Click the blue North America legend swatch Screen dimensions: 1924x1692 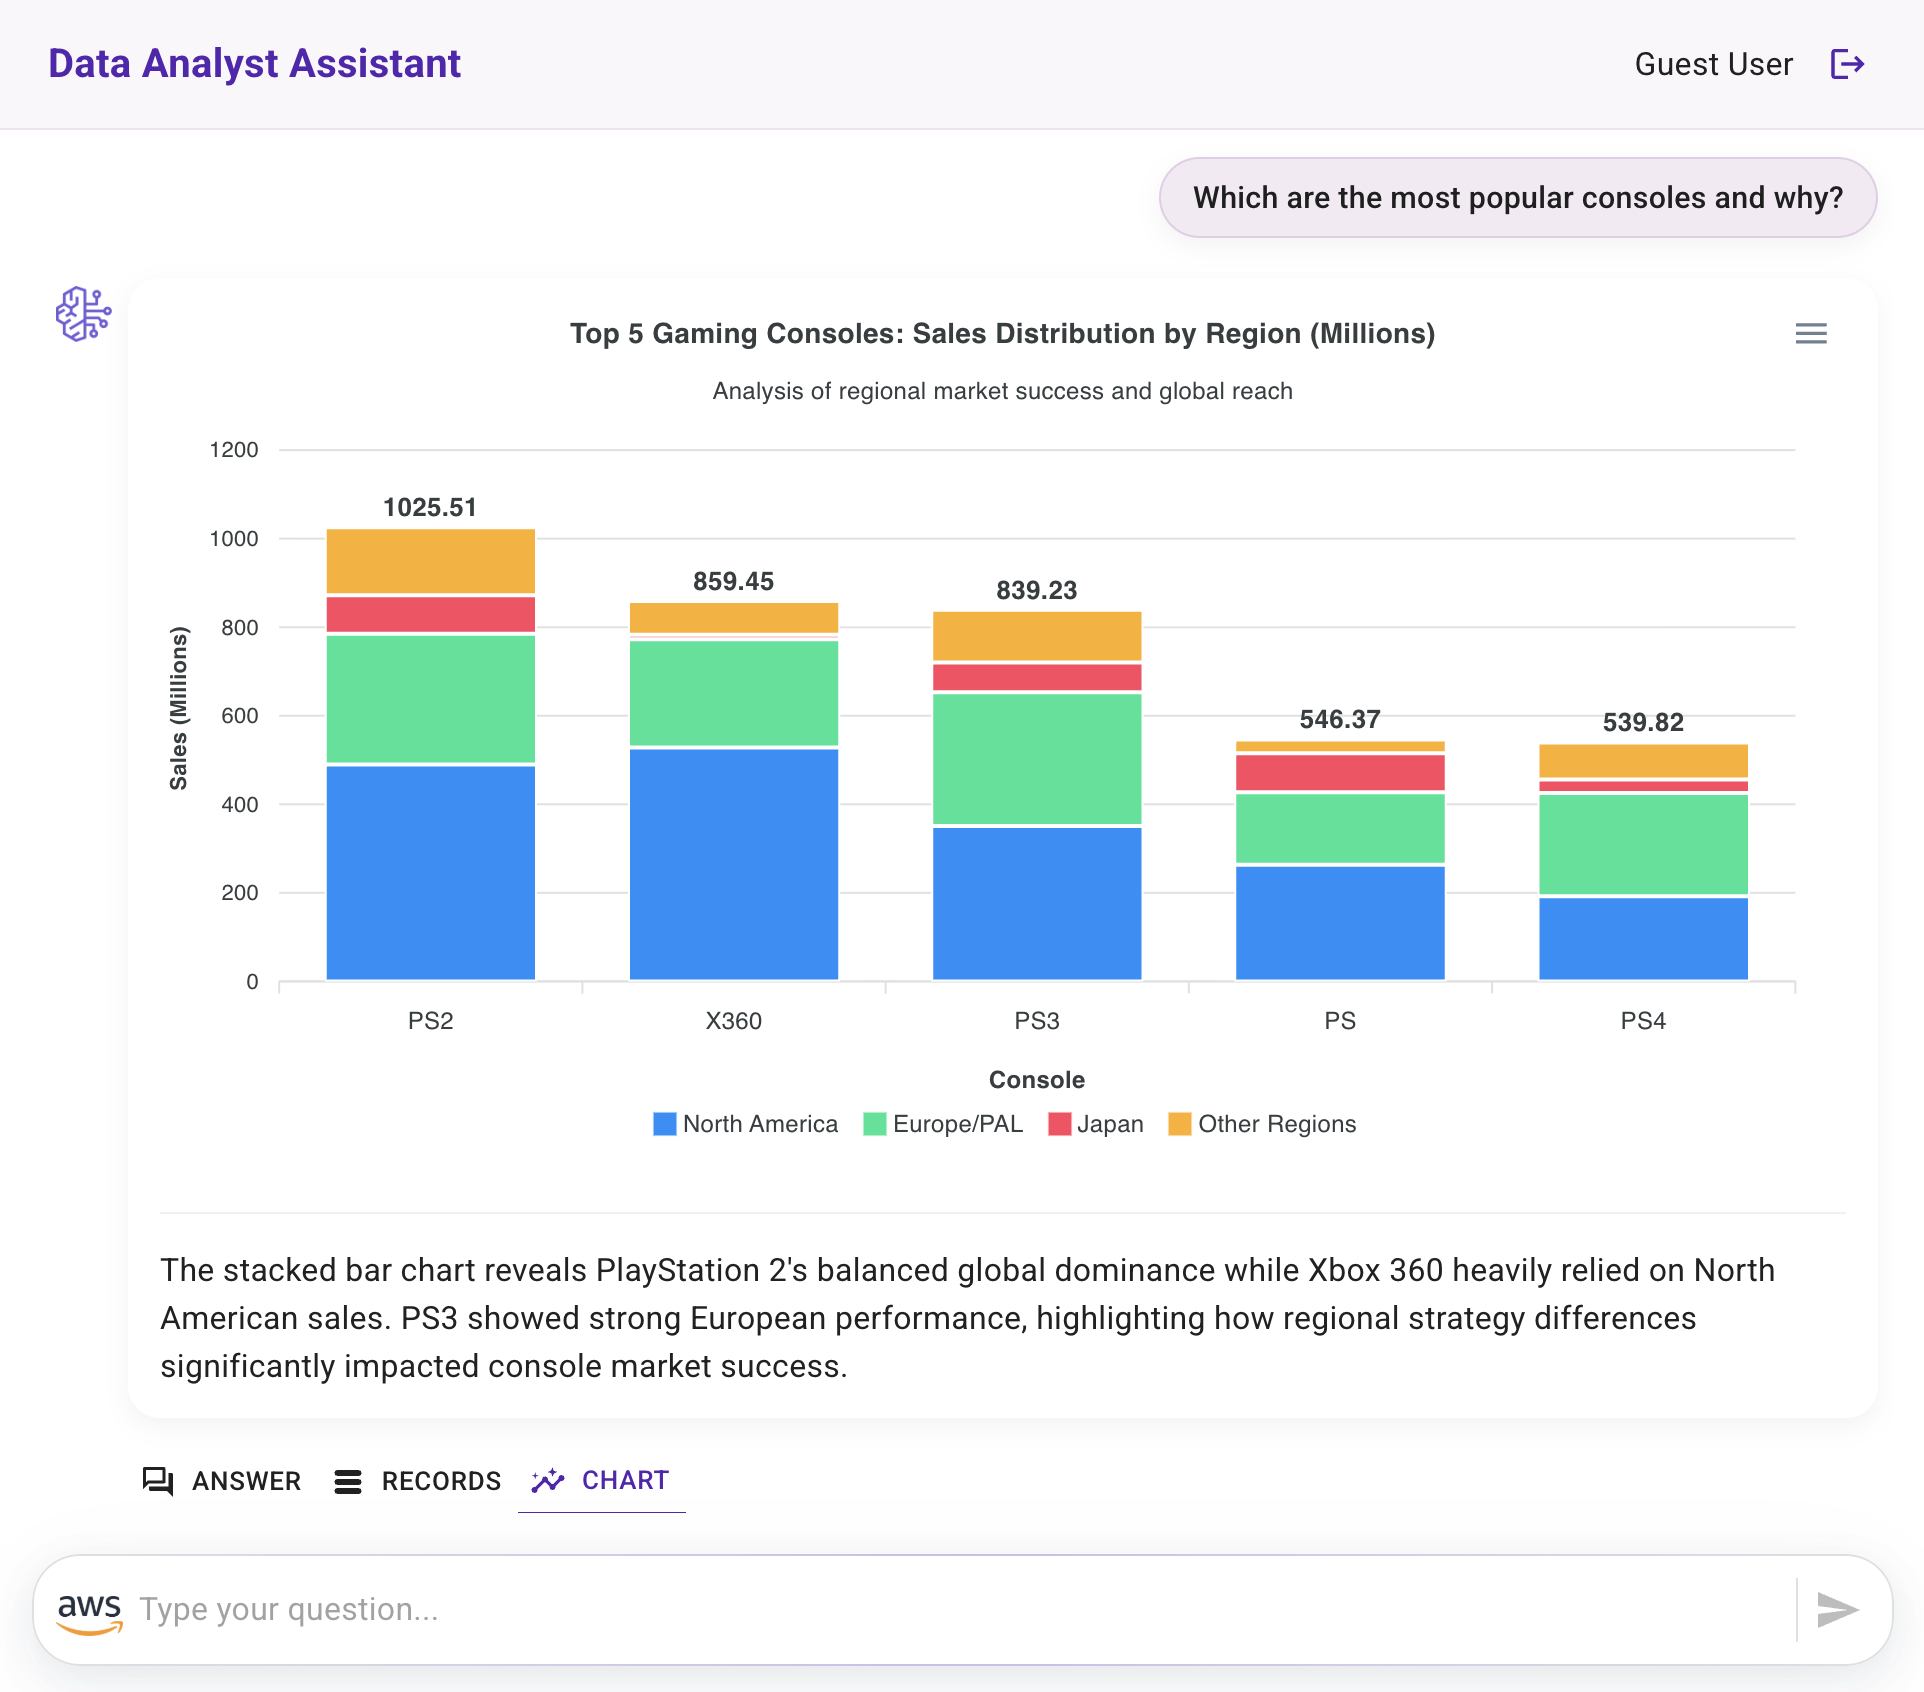click(x=665, y=1124)
